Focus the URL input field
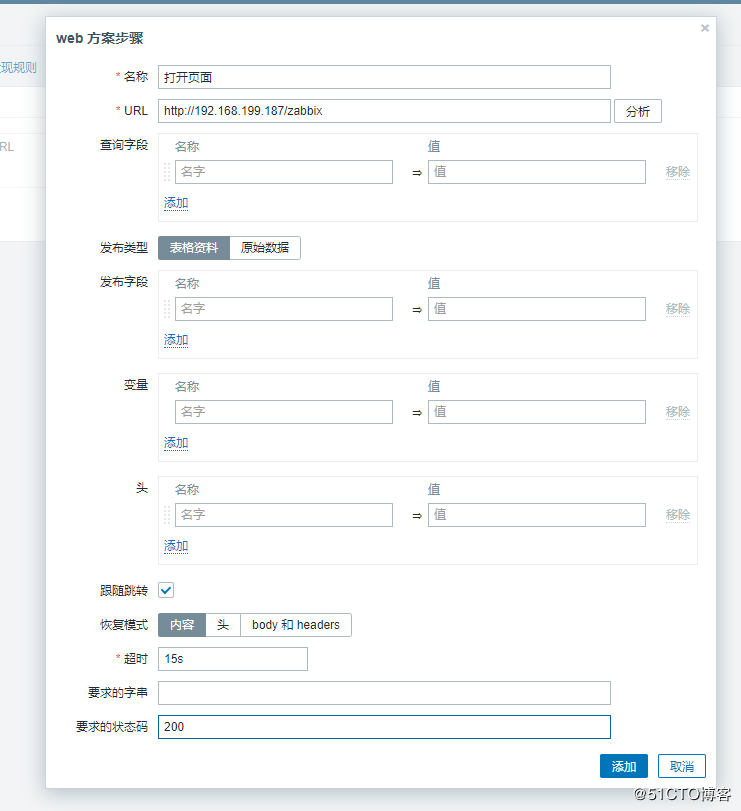This screenshot has height=811, width=741. click(384, 111)
